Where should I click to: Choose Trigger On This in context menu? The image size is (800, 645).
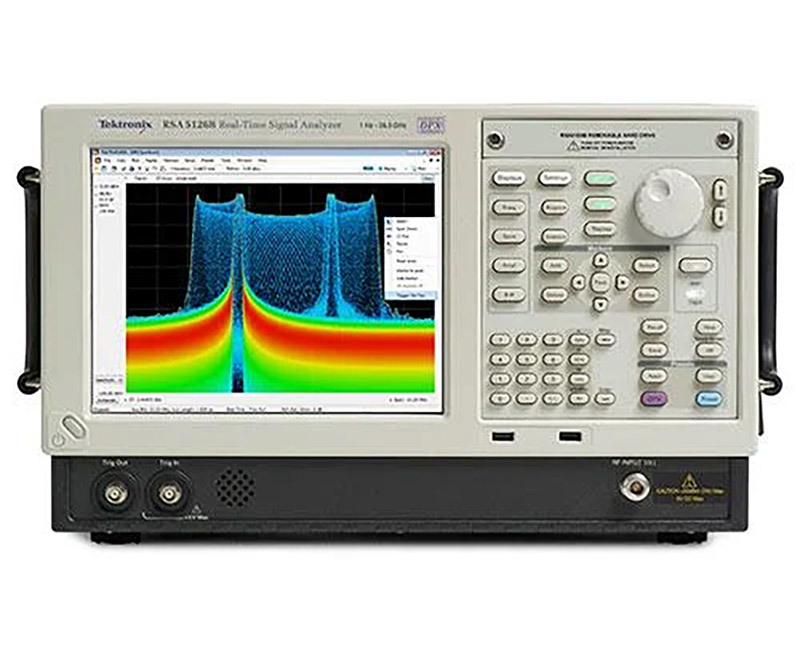point(411,295)
